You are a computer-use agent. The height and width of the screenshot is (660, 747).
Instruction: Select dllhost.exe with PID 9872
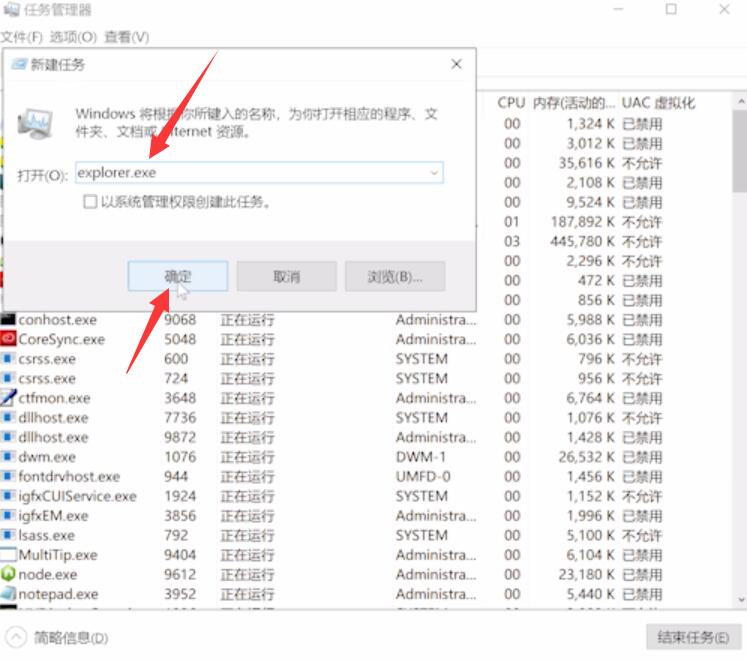coord(53,437)
